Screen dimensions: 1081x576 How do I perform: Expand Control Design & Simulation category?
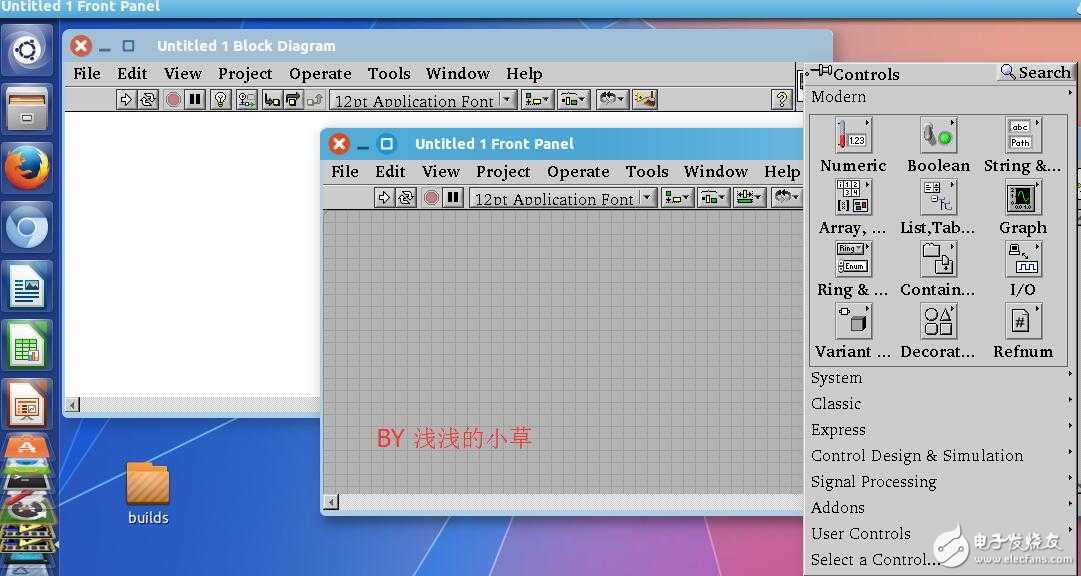[941, 455]
